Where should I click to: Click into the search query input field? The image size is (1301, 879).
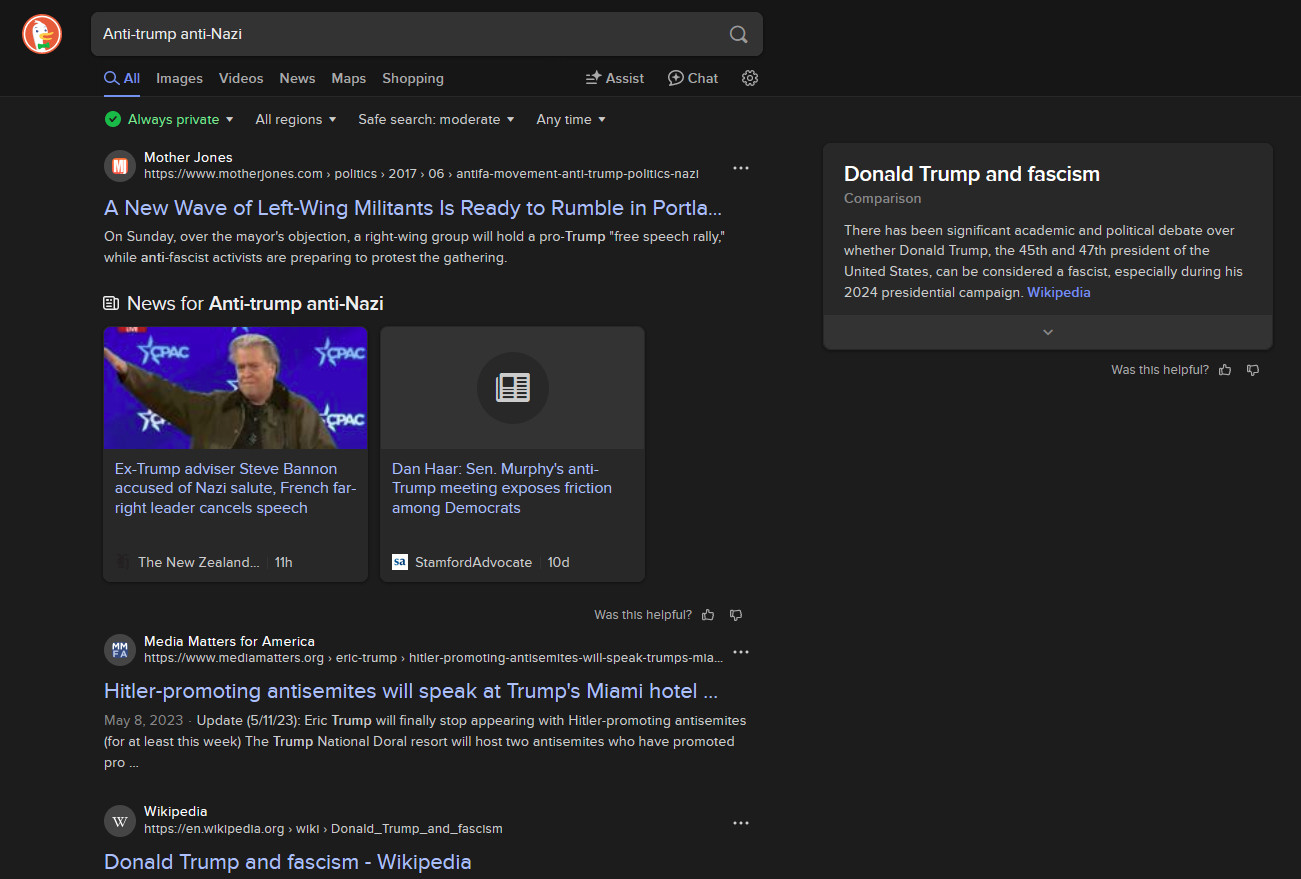click(410, 34)
